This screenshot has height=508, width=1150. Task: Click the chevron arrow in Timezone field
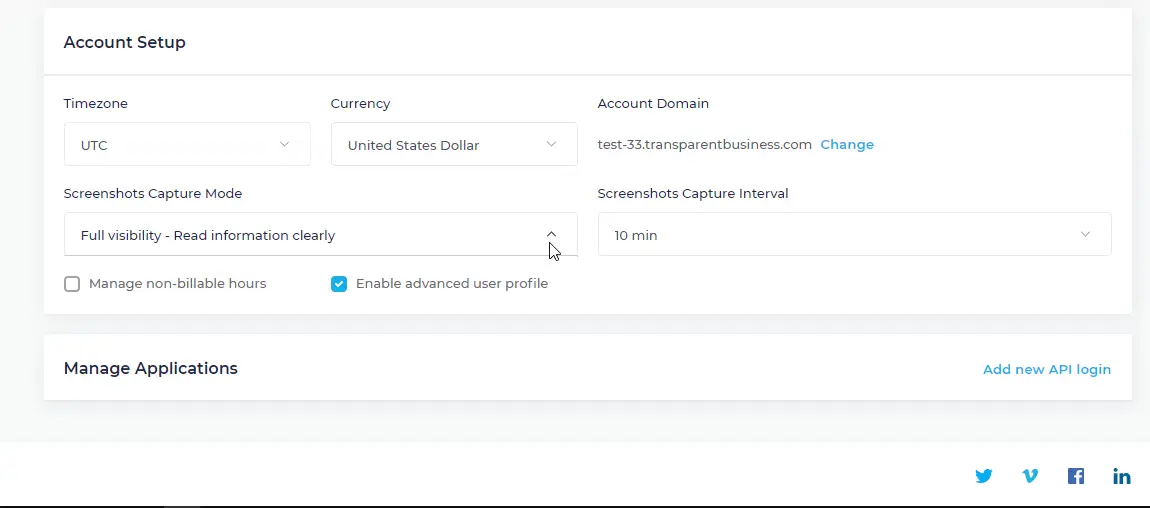285,145
